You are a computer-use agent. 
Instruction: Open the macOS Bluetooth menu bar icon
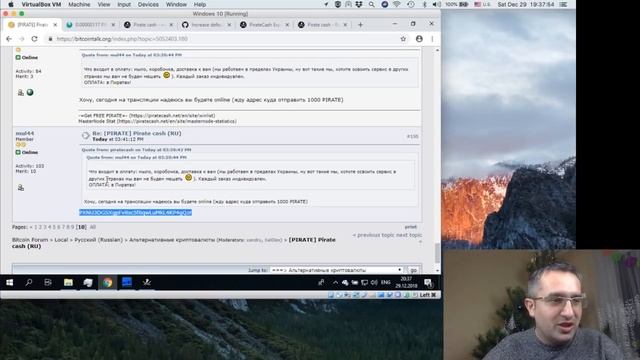pos(424,4)
